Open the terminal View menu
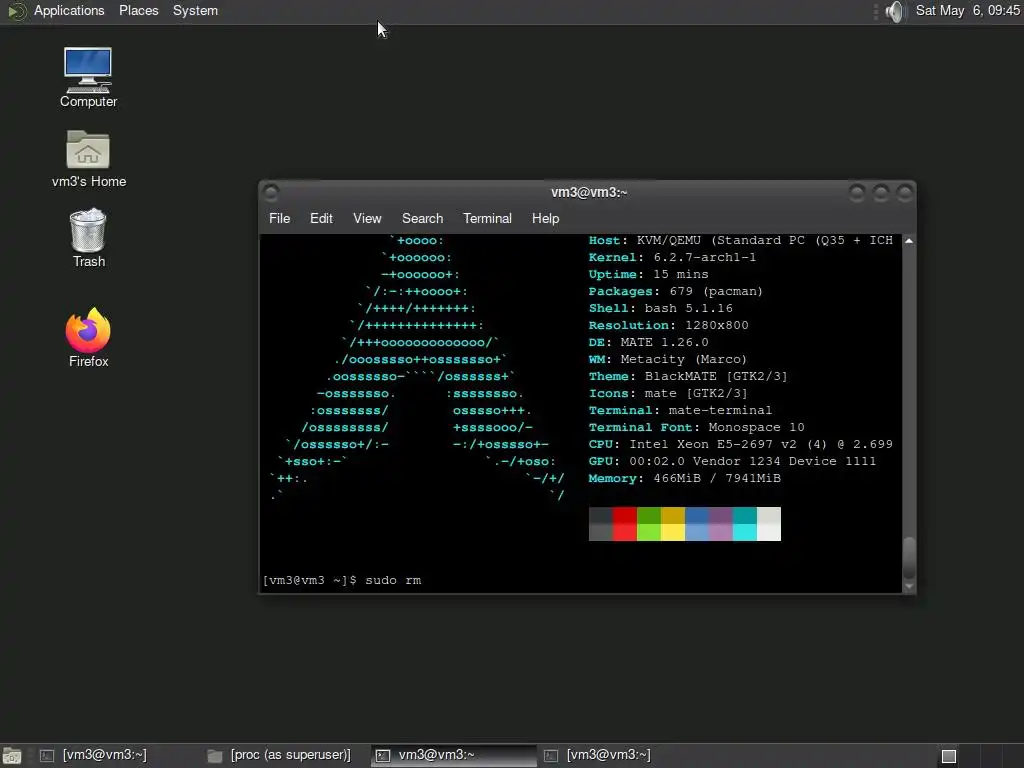The image size is (1024, 768). [x=367, y=218]
